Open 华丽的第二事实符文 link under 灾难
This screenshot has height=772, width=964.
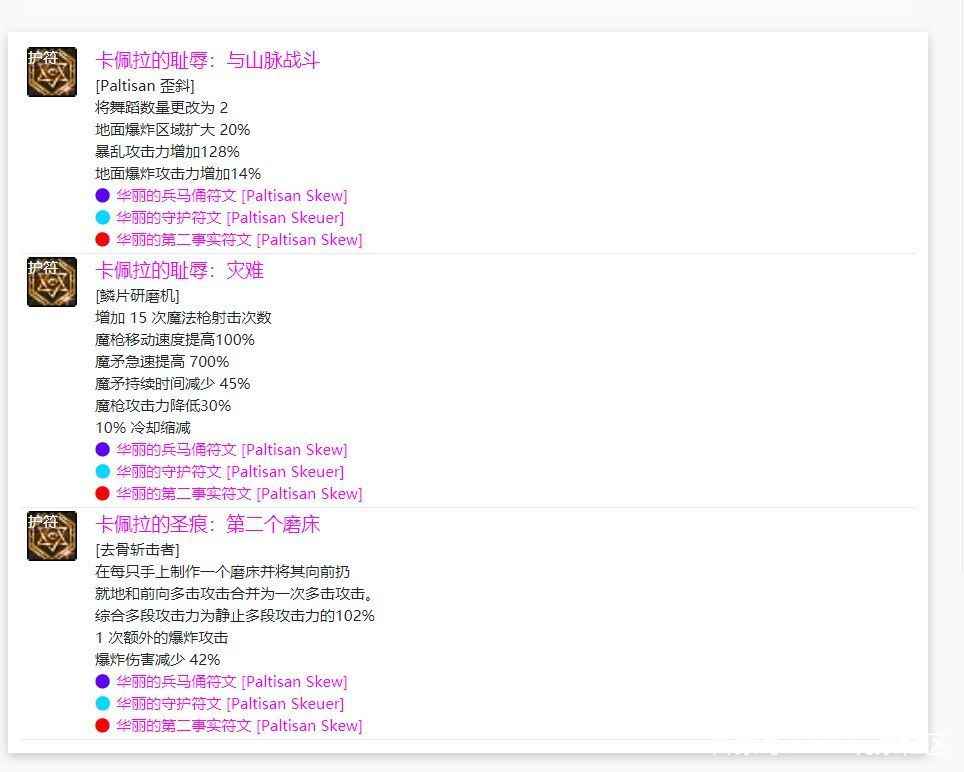[x=239, y=494]
